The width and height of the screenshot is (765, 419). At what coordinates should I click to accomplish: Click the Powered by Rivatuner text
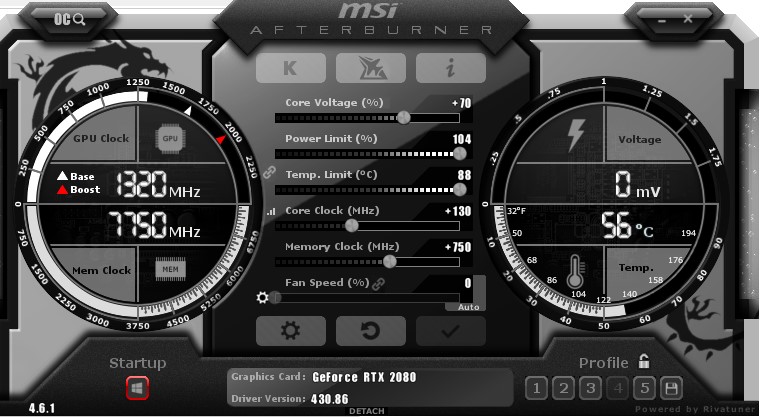click(x=695, y=409)
